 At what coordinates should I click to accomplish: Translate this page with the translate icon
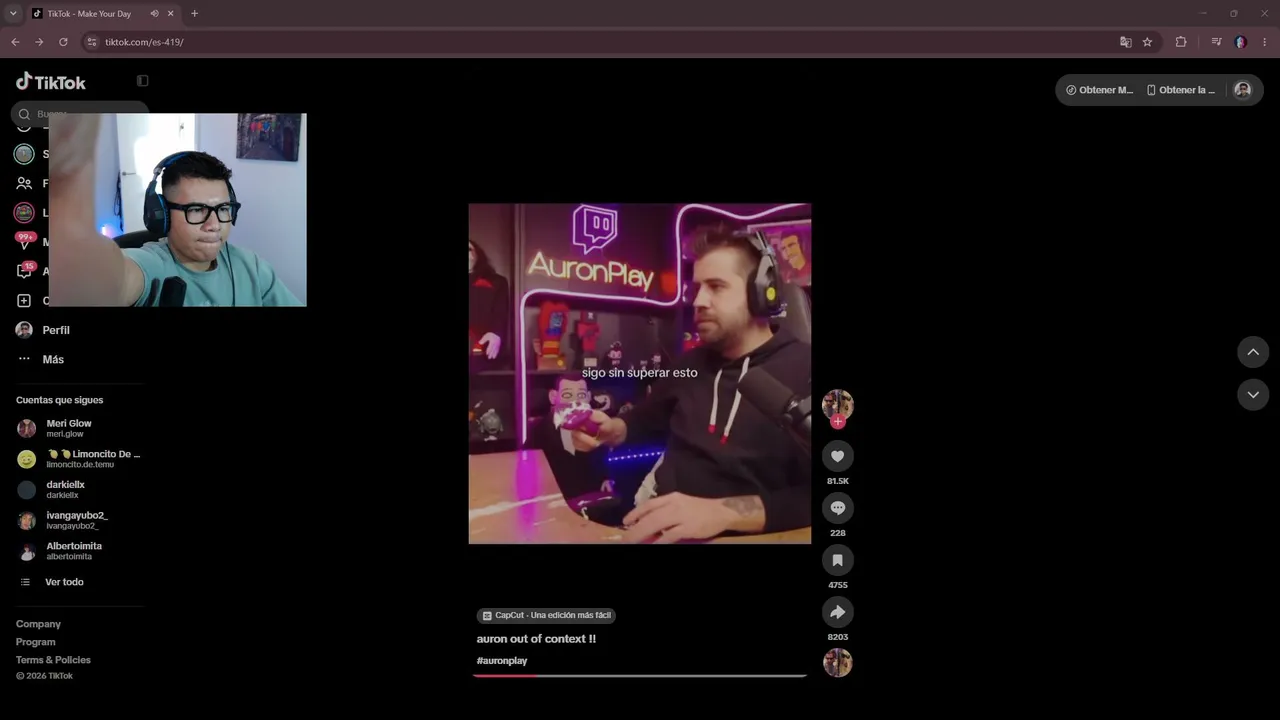tap(1126, 42)
